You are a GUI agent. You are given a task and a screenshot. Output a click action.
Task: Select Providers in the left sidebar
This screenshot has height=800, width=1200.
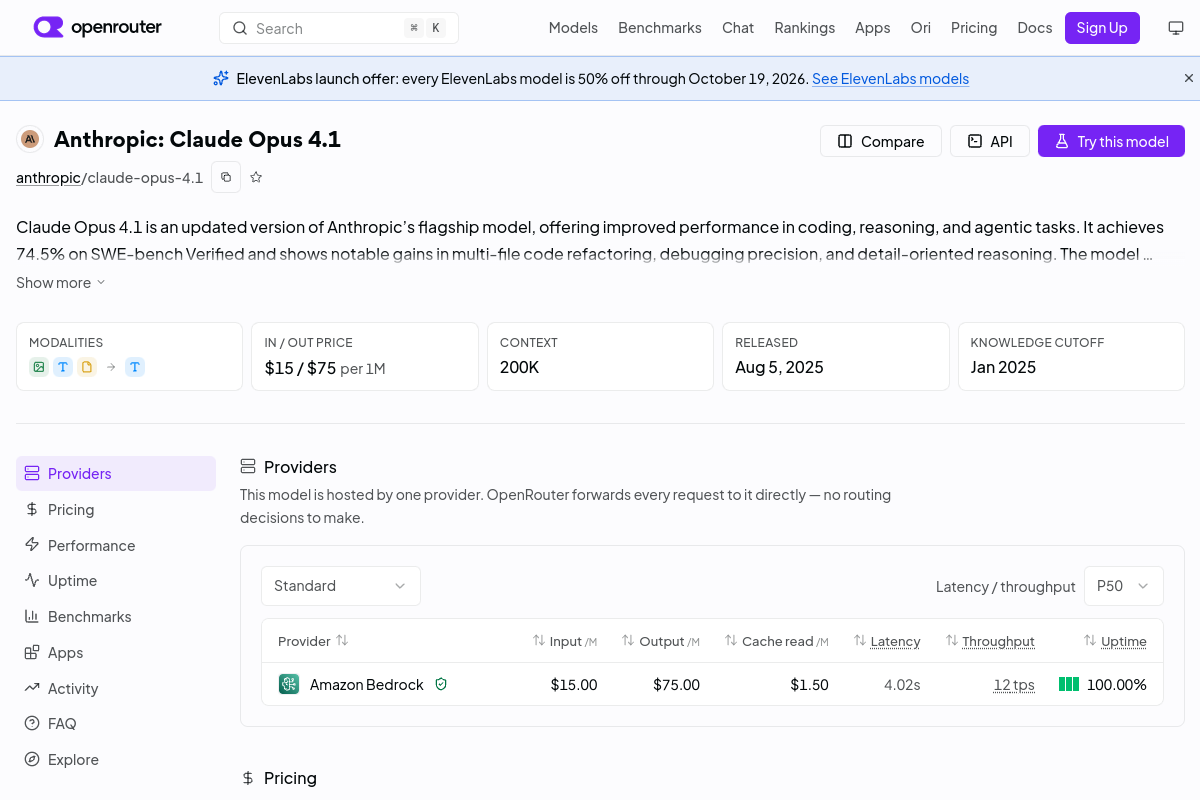click(x=116, y=474)
